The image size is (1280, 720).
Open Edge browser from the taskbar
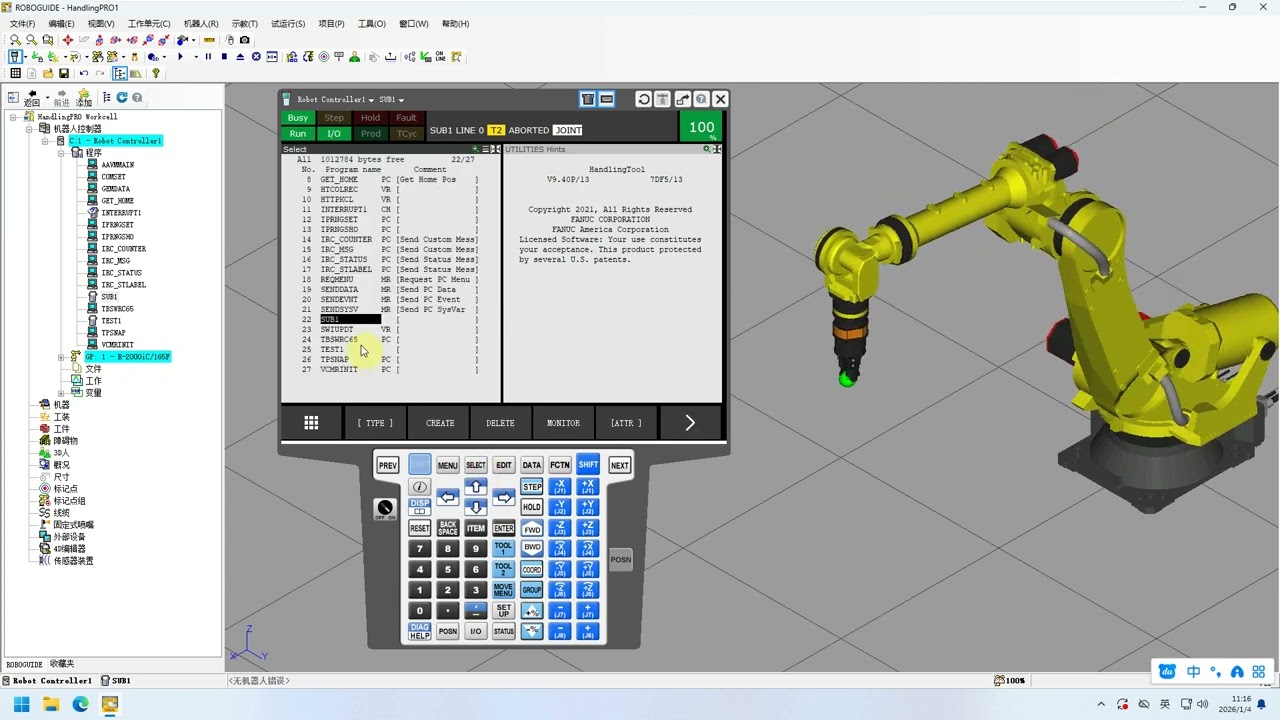[80, 704]
